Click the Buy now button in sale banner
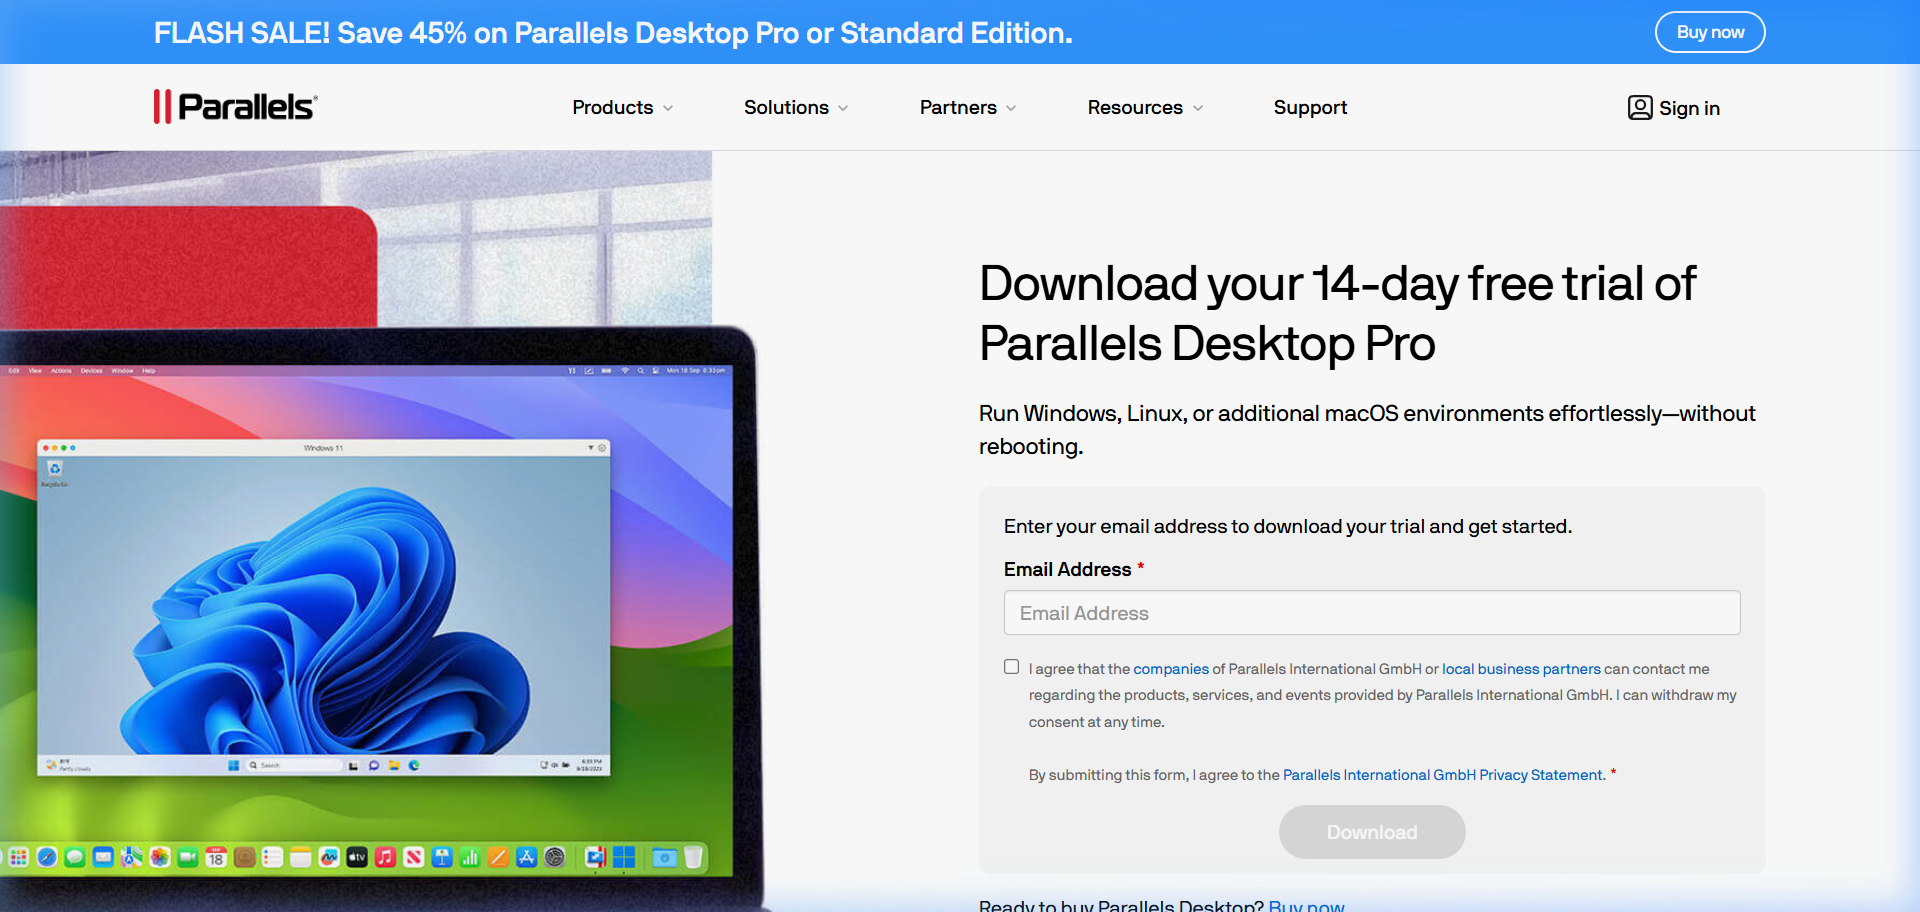The width and height of the screenshot is (1920, 912). point(1710,32)
